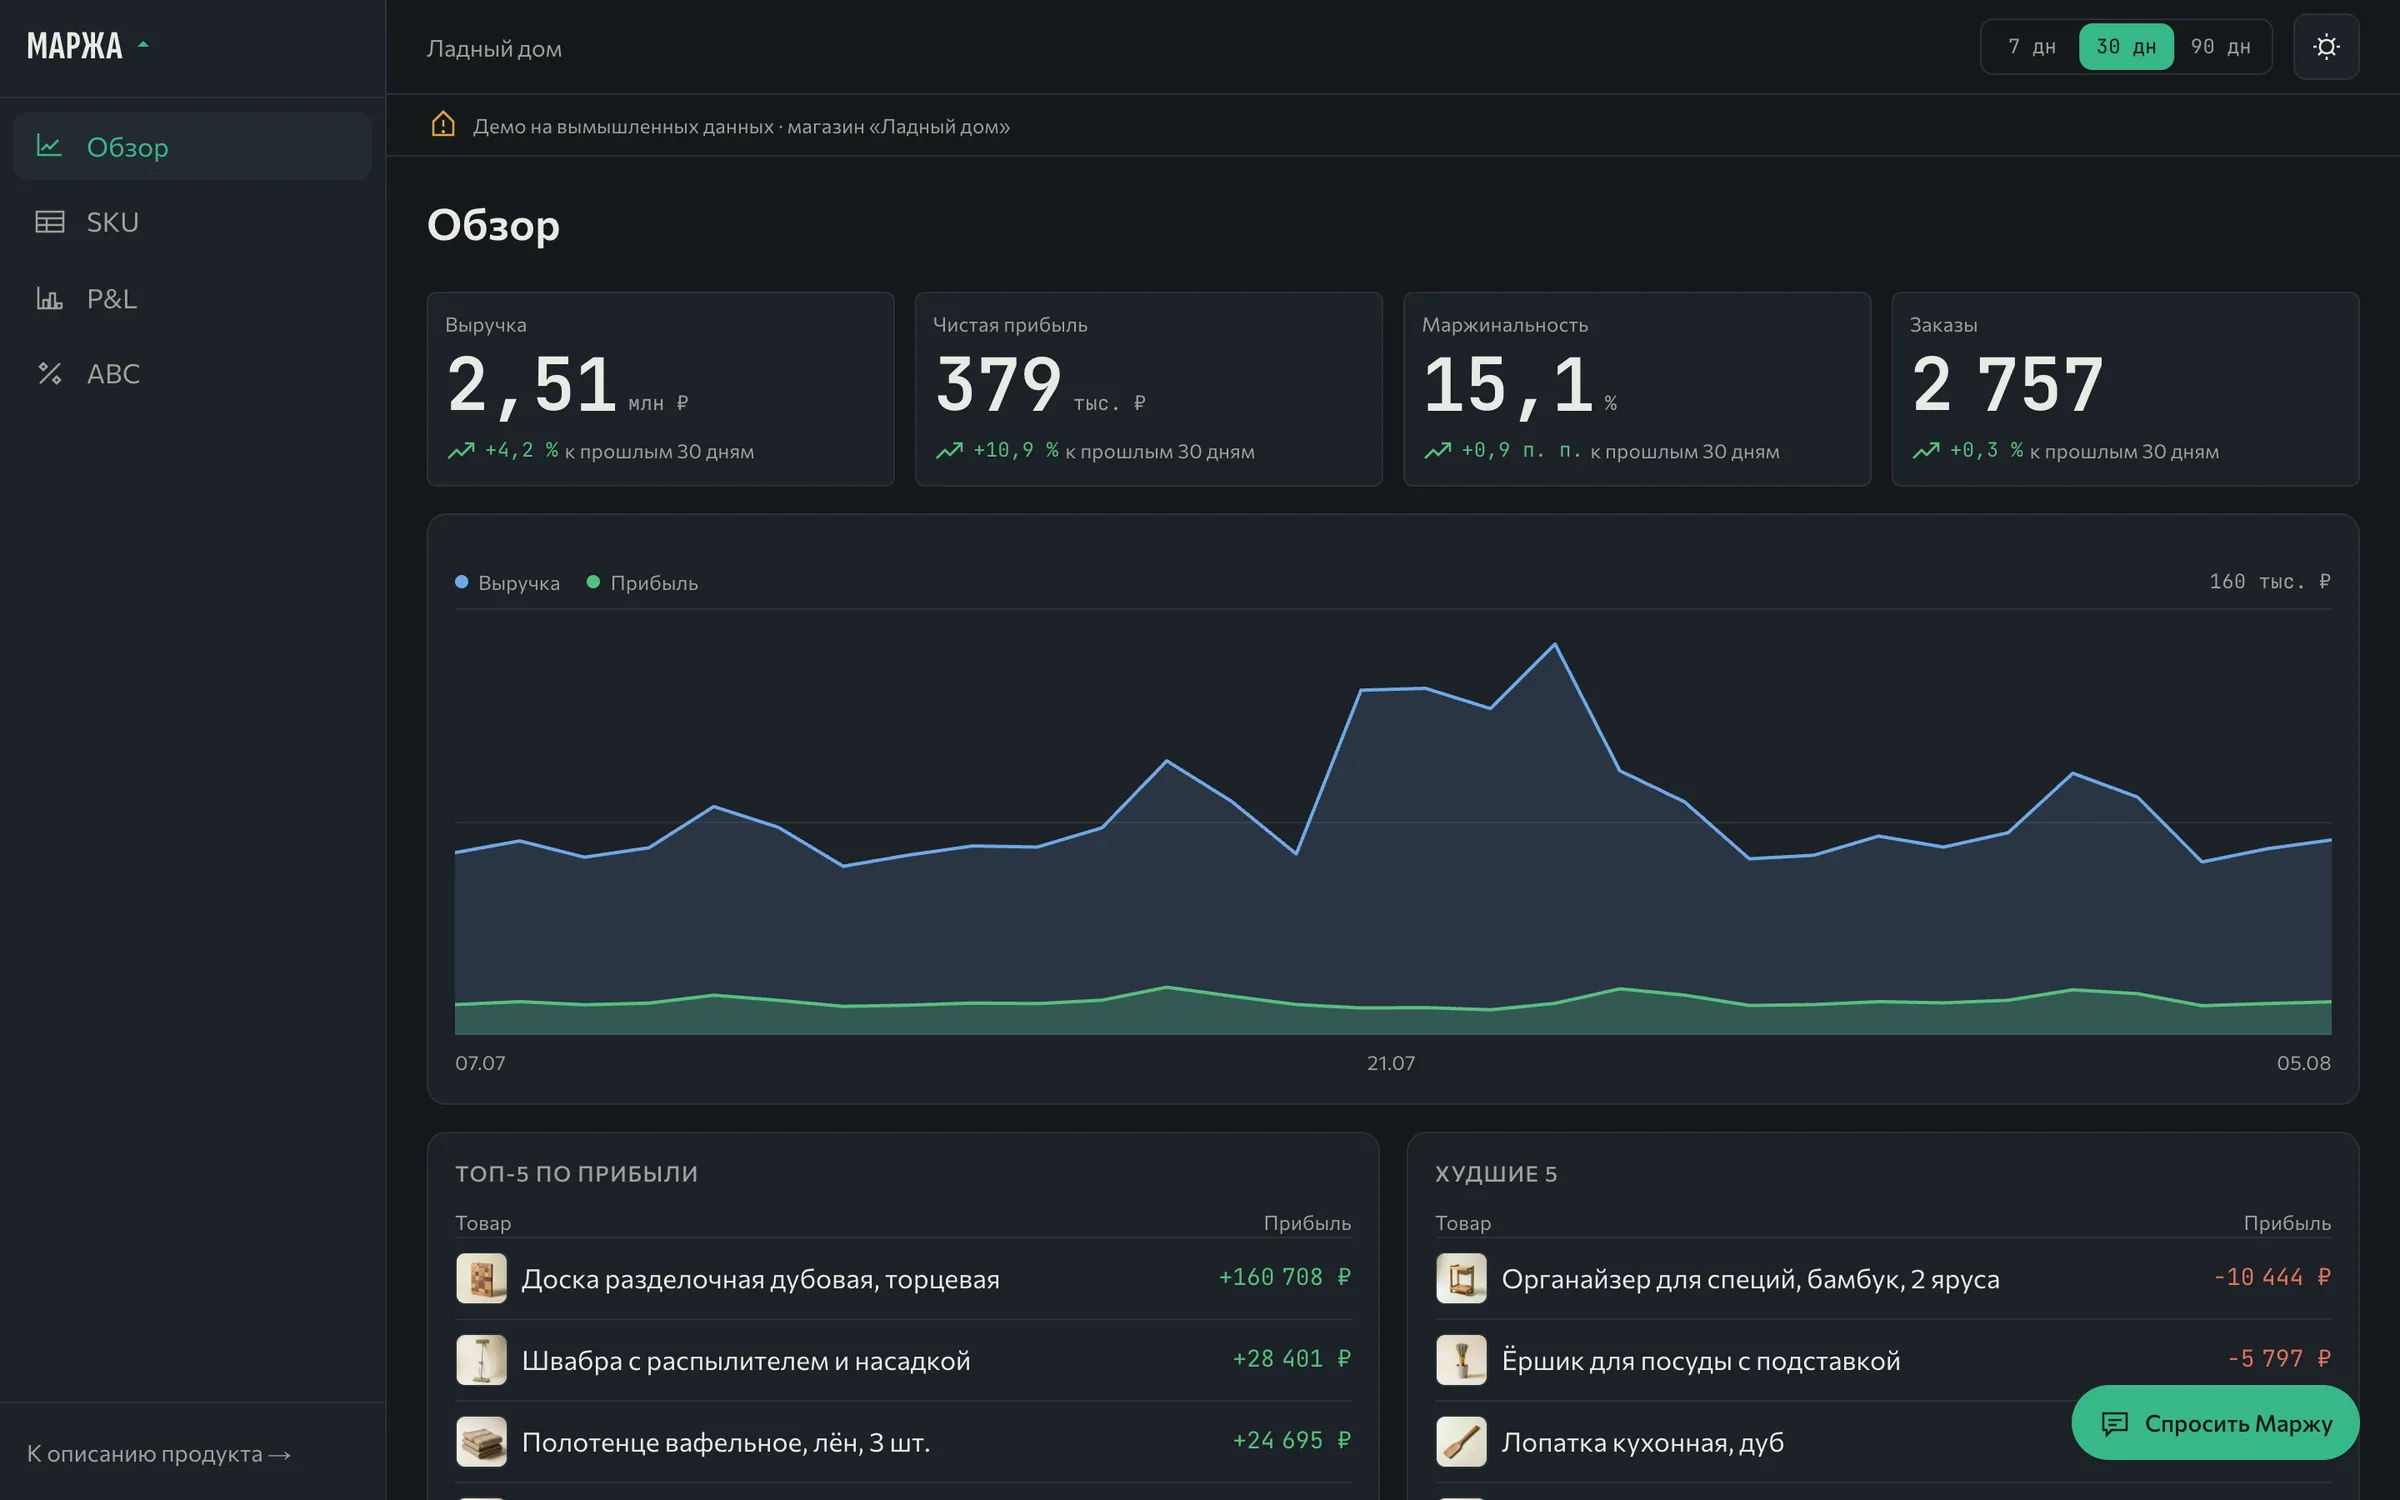
Task: Click the -10 444 ₽ loss value
Action: click(2272, 1277)
